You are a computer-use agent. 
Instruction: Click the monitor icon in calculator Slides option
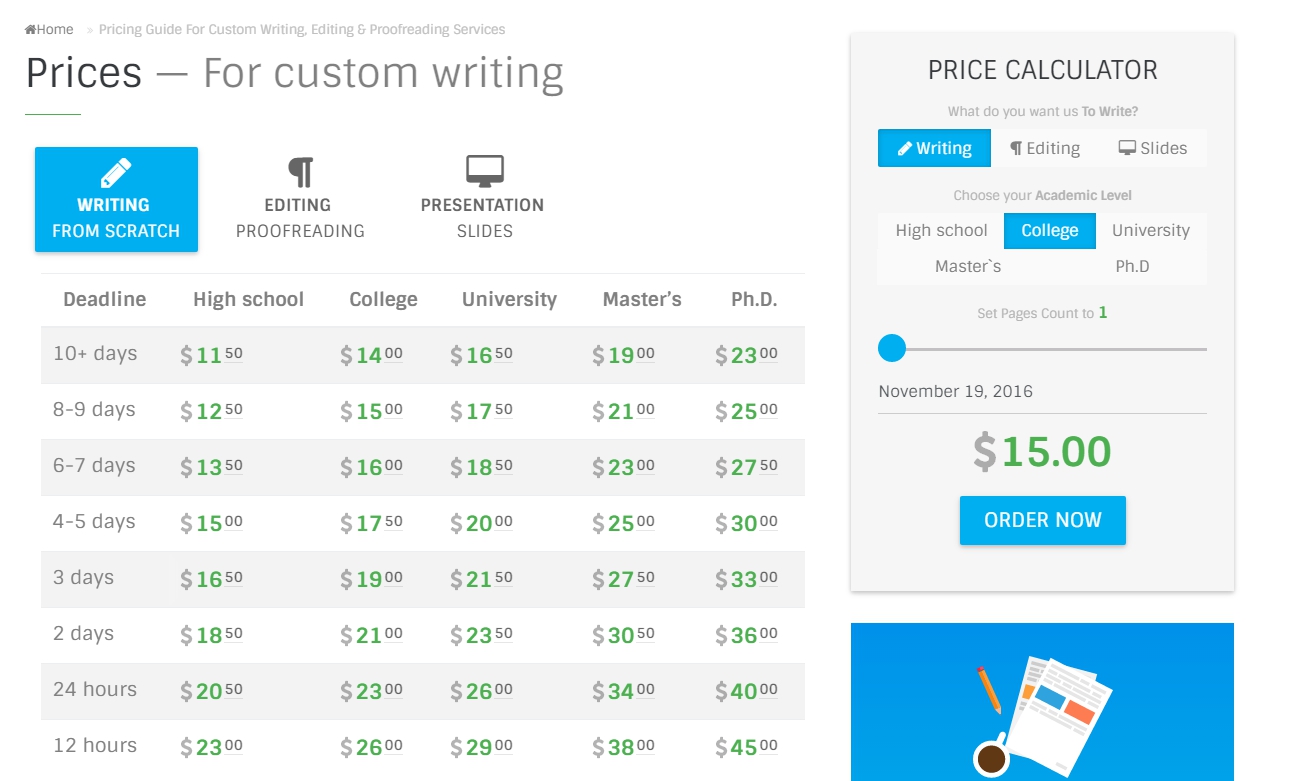pos(1127,148)
